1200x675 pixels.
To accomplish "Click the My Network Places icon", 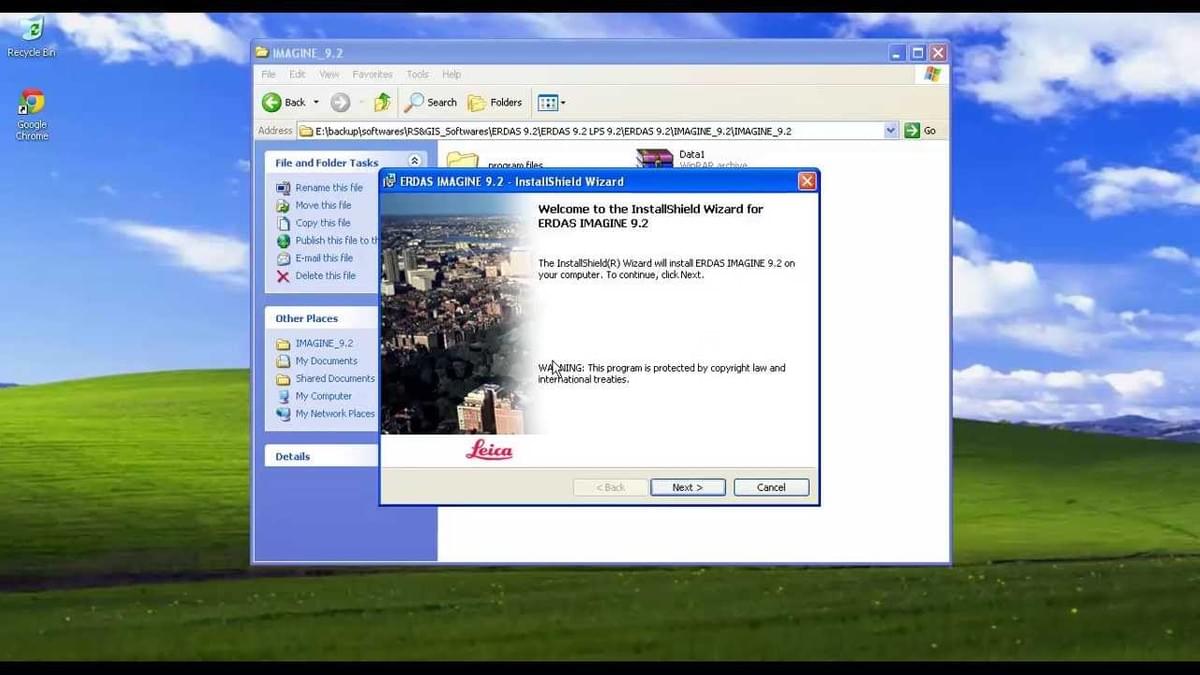I will tap(283, 414).
